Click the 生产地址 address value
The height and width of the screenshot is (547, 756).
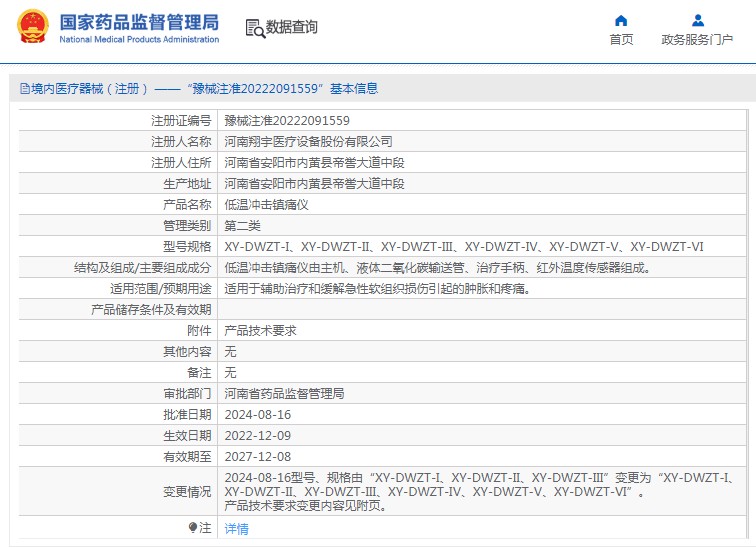[x=314, y=184]
